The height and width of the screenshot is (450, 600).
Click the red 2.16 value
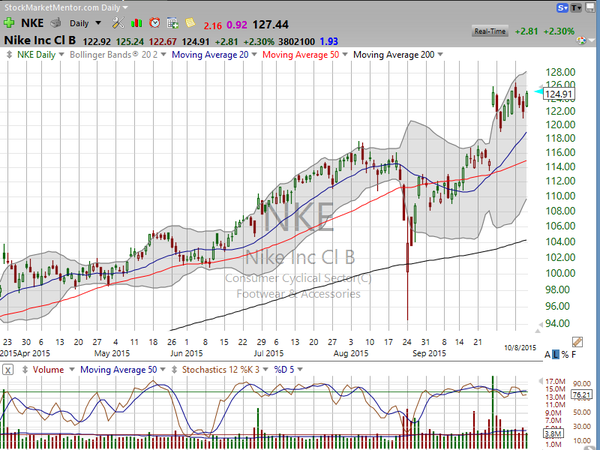[213, 25]
